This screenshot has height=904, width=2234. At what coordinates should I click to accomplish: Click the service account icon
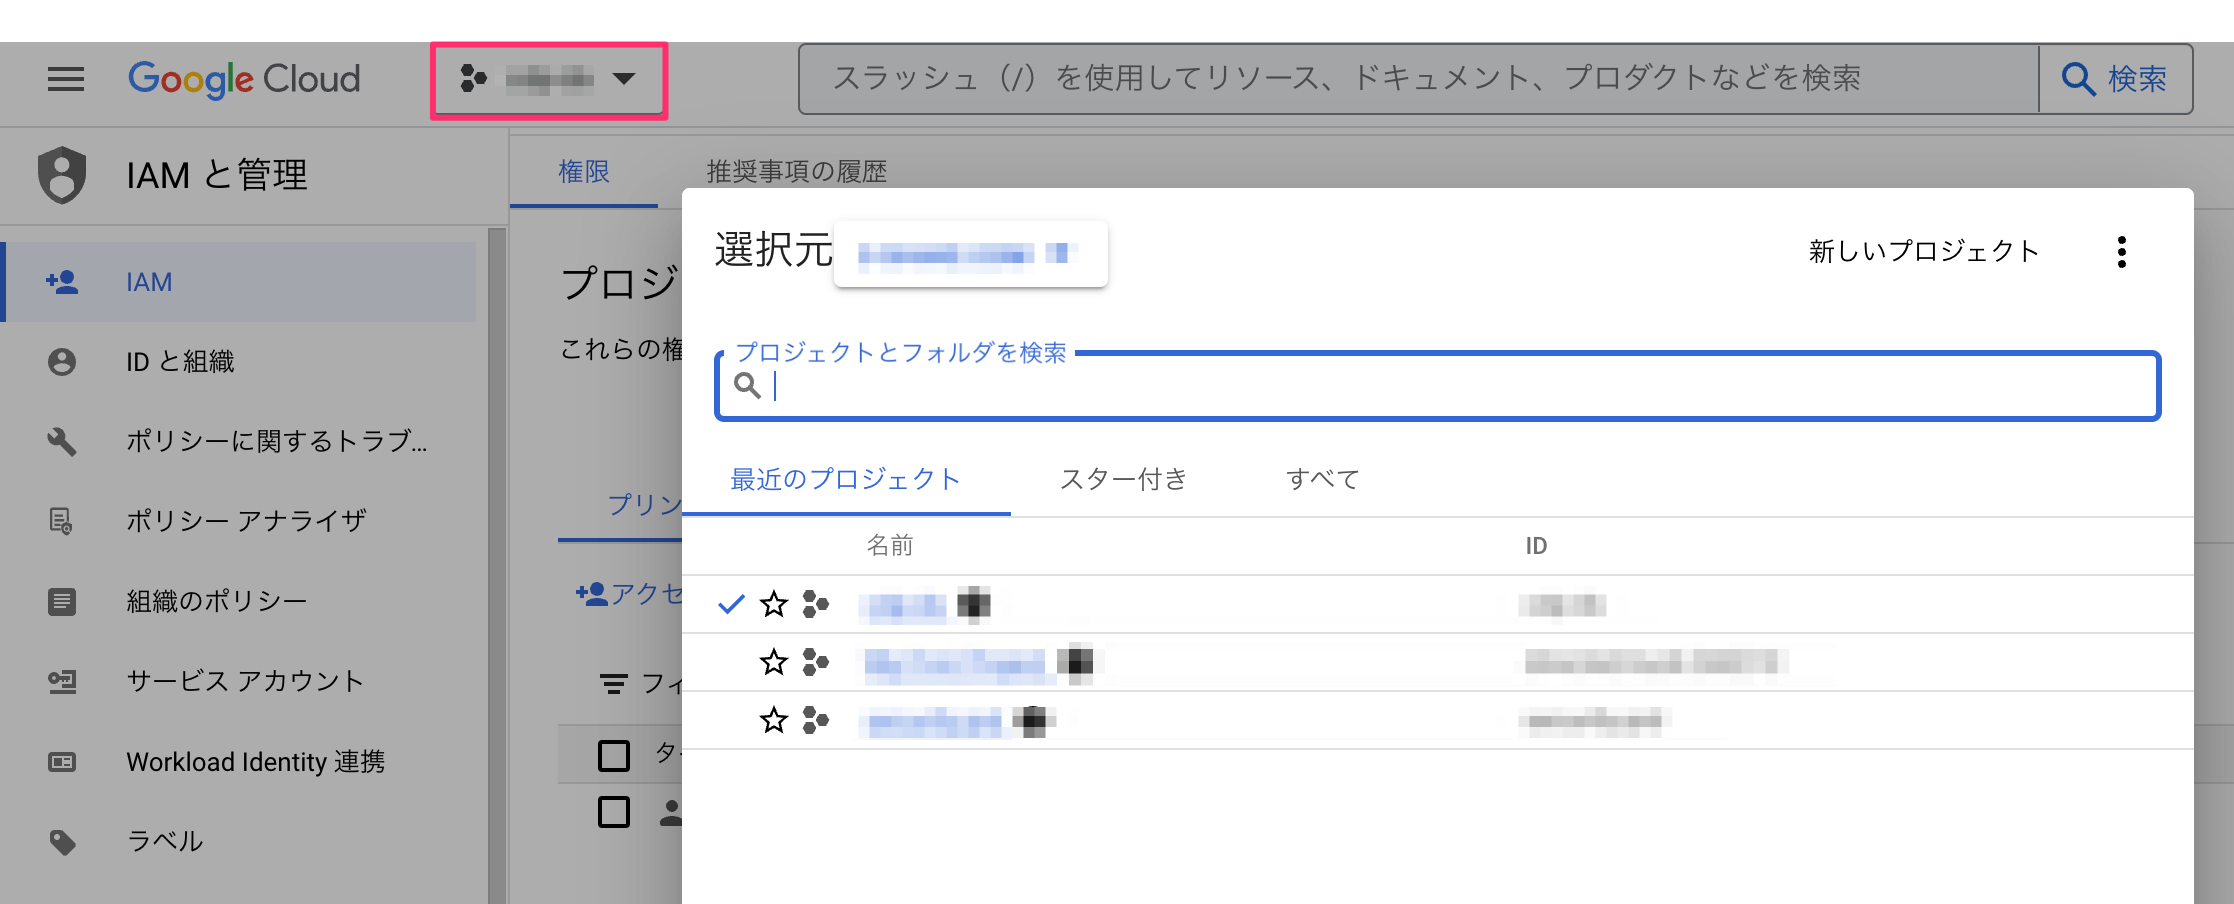tap(62, 681)
